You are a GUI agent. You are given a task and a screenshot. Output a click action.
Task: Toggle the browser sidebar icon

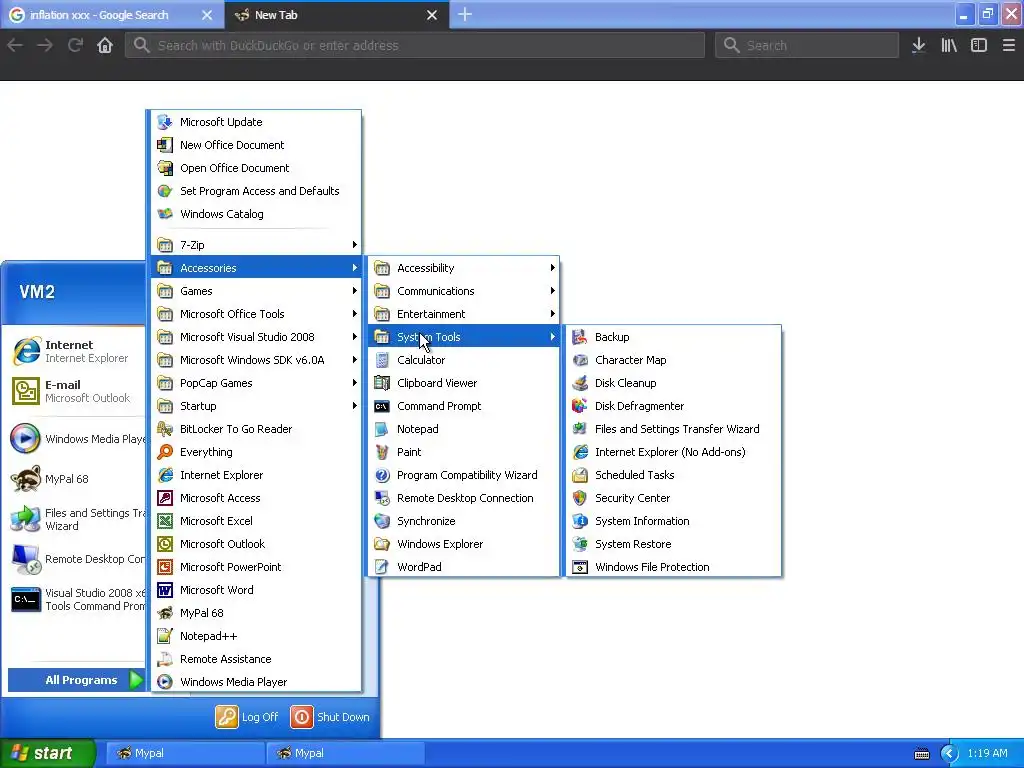pyautogui.click(x=978, y=45)
